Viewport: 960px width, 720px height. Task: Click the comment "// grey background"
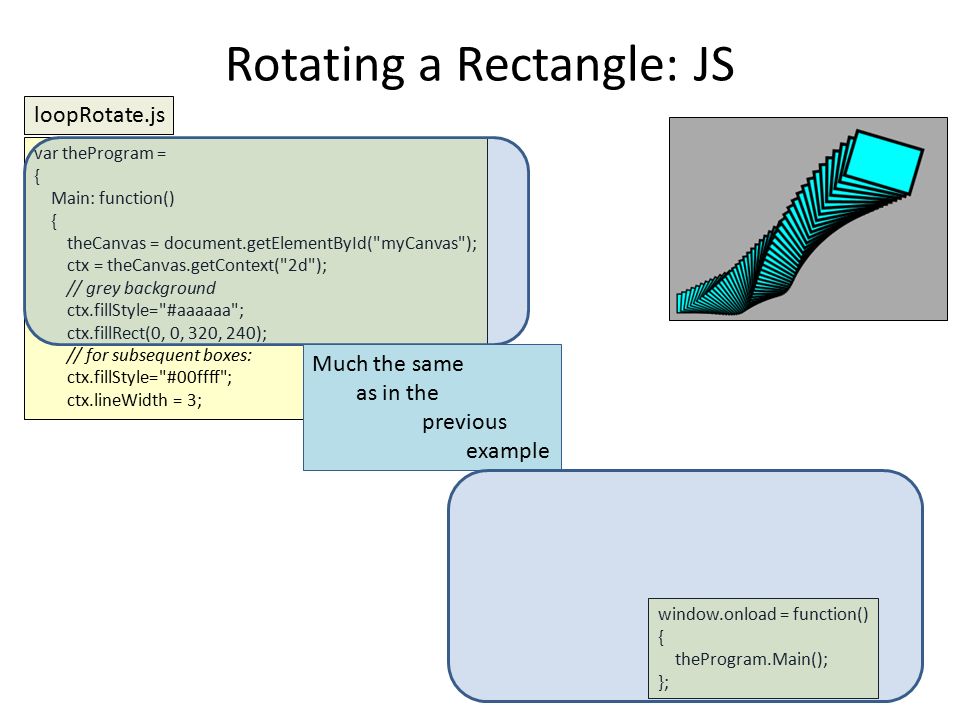[x=141, y=288]
